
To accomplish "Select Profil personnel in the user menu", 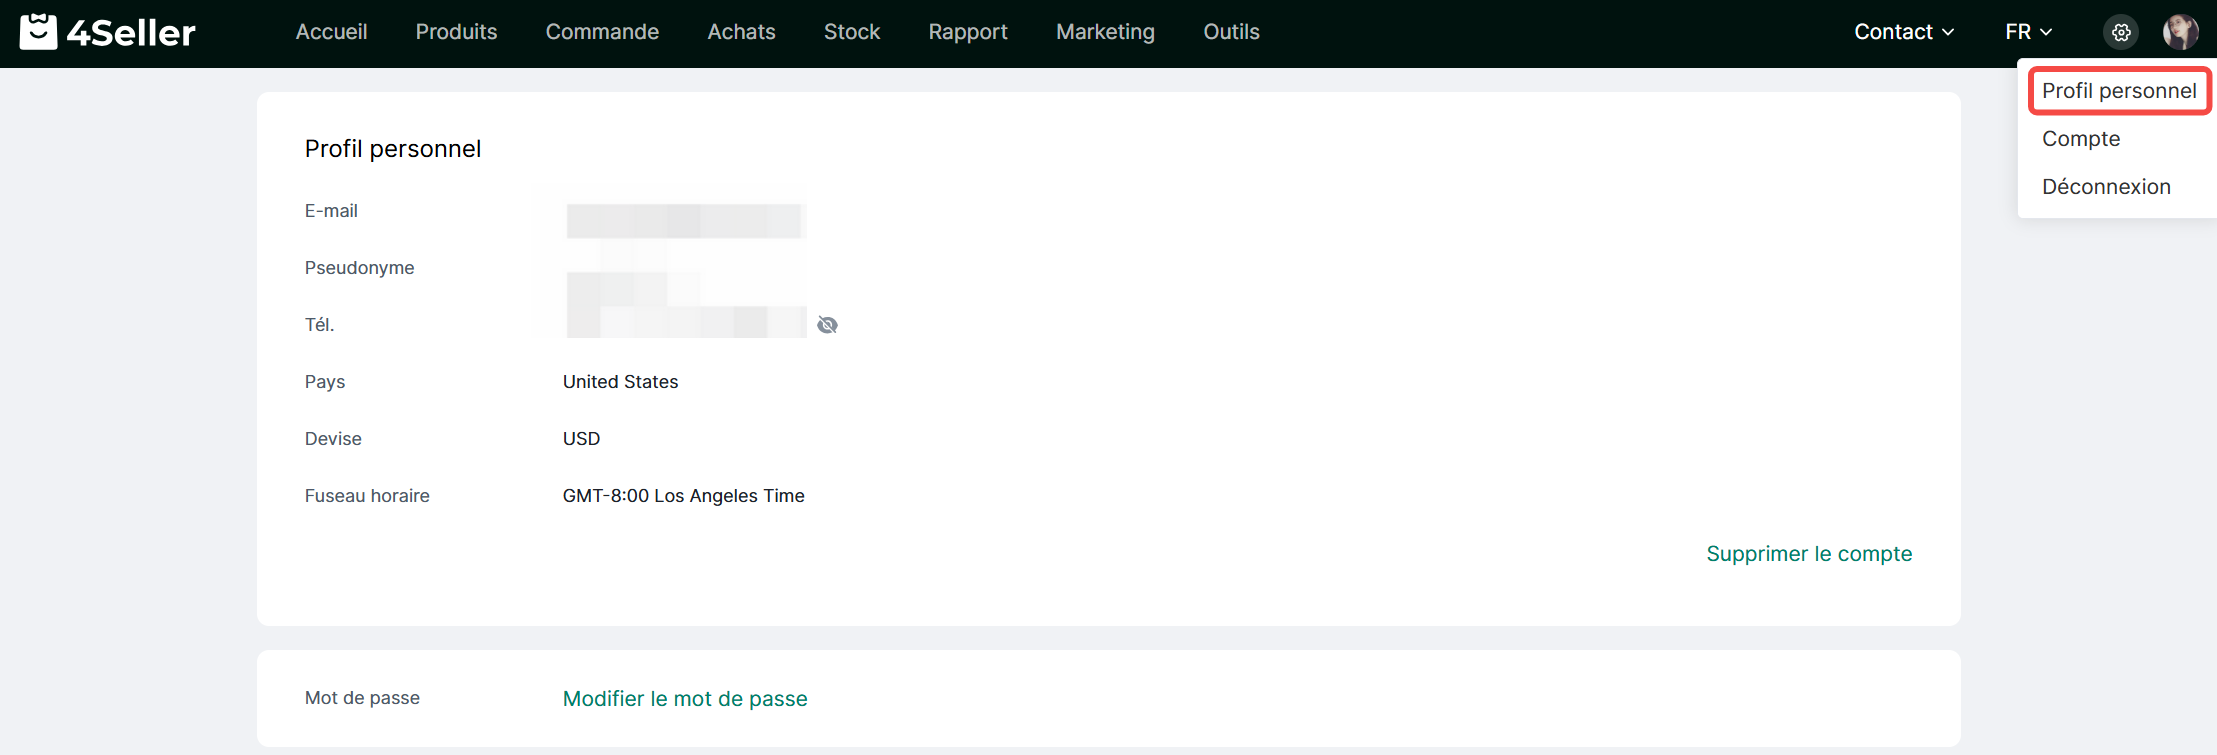I will pos(2119,91).
